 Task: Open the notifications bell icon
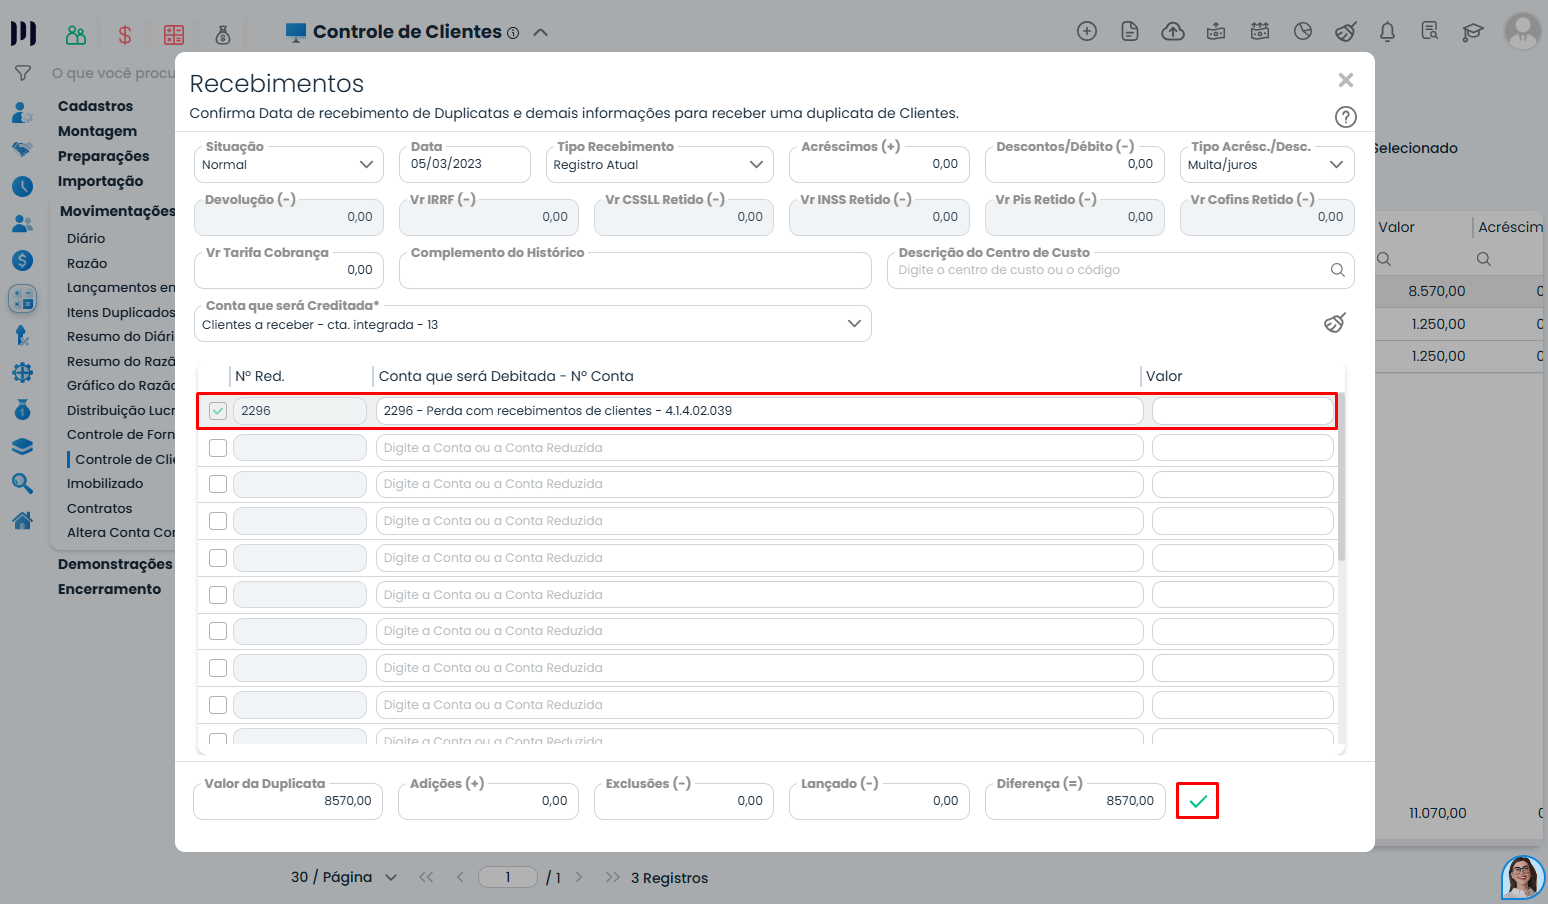[1387, 32]
